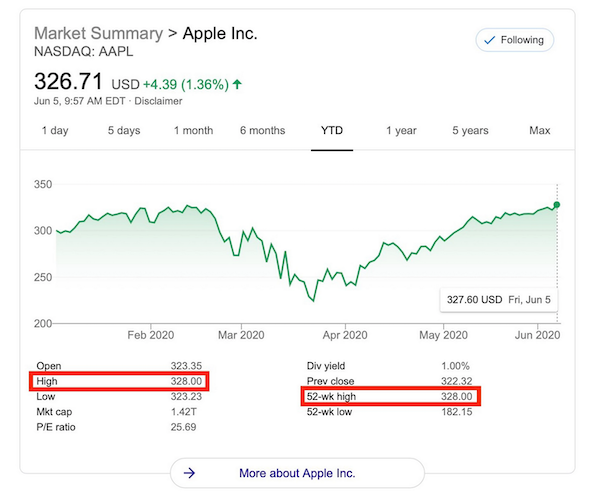600x498 pixels.
Task: Select the Max range tab
Action: pyautogui.click(x=540, y=131)
